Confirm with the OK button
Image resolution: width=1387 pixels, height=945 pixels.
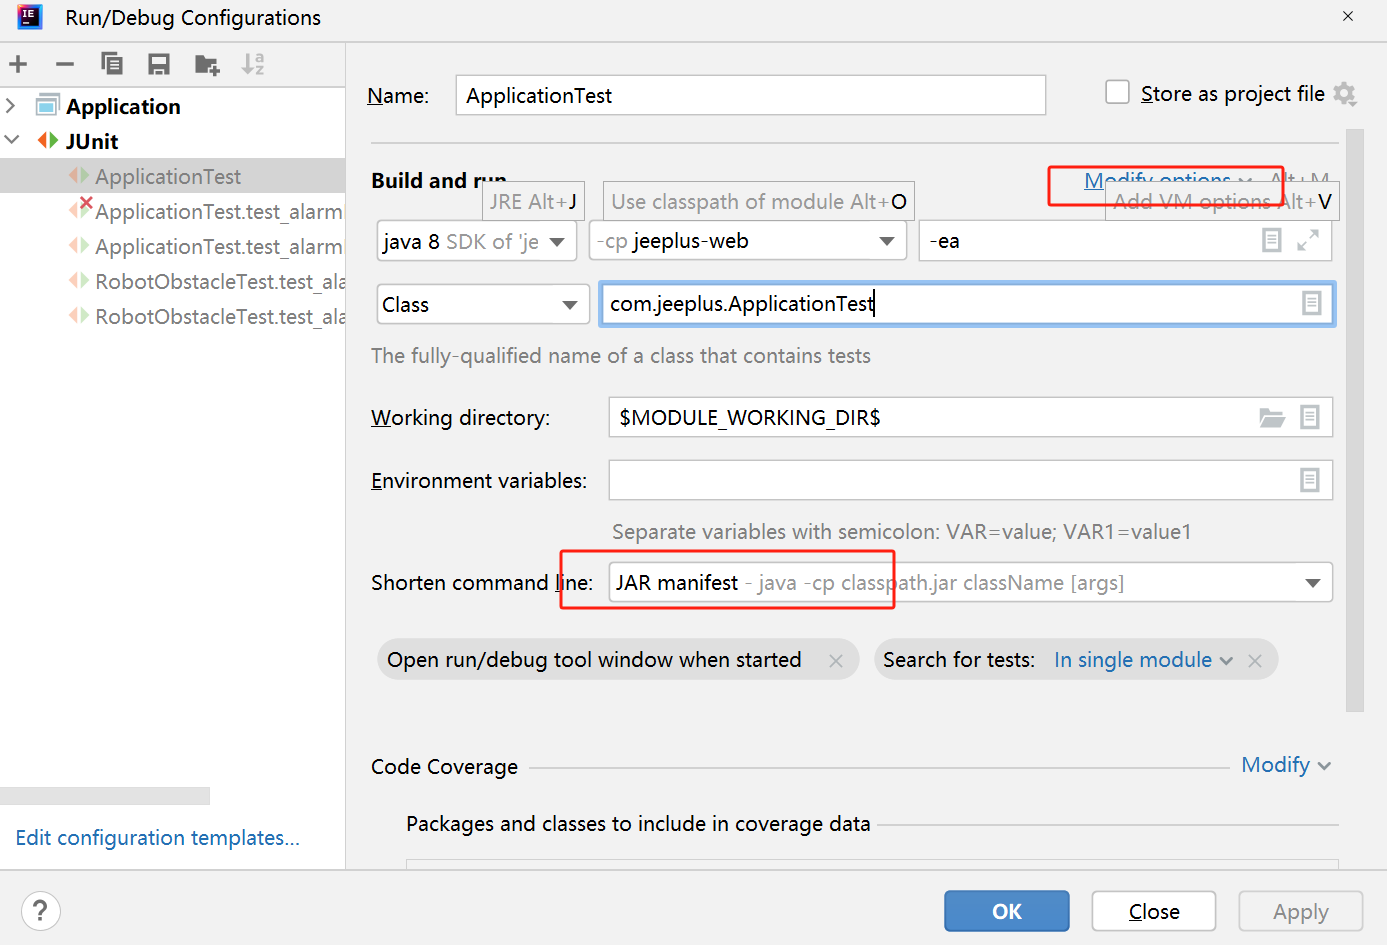point(1007,911)
